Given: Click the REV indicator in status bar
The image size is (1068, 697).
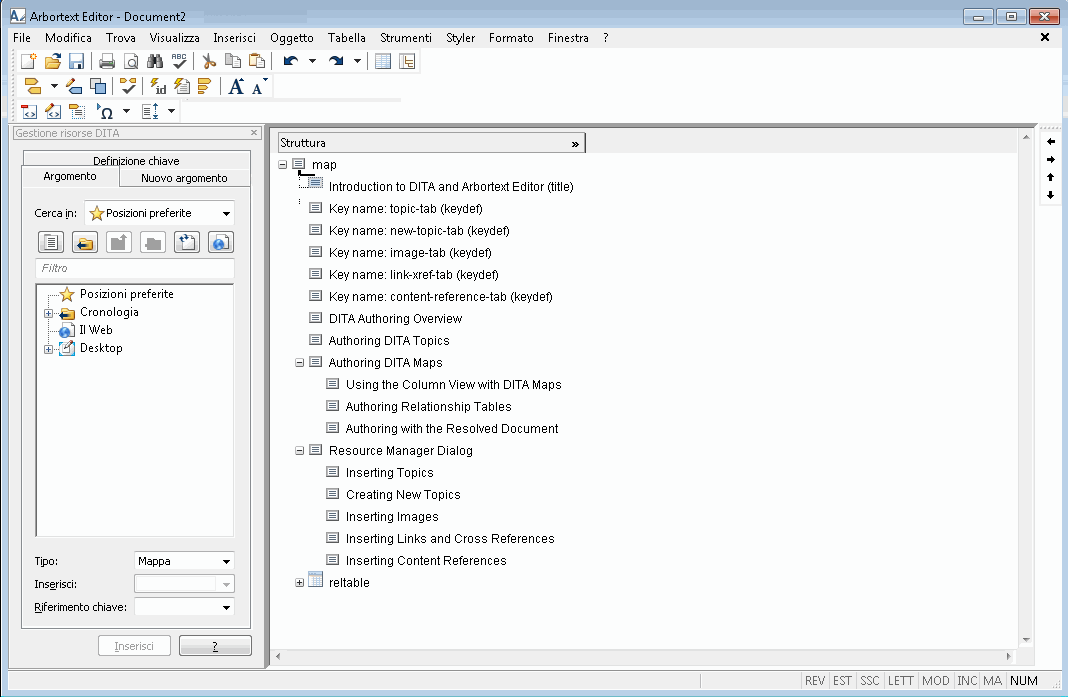Looking at the screenshot, I should (815, 681).
